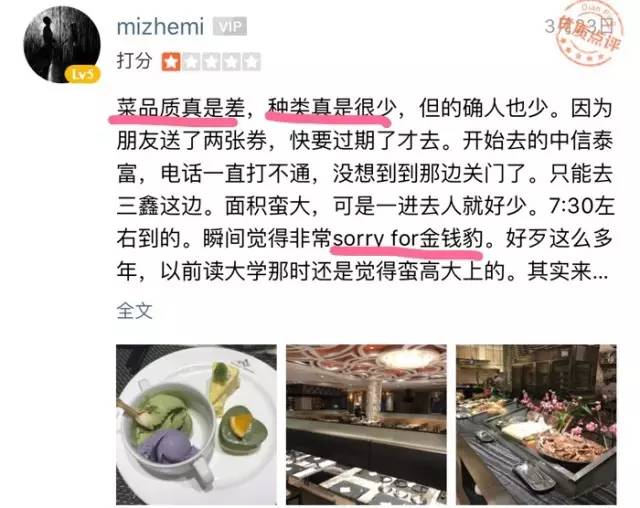640x508 pixels.
Task: Click the VIP badge next to username
Action: click(230, 27)
